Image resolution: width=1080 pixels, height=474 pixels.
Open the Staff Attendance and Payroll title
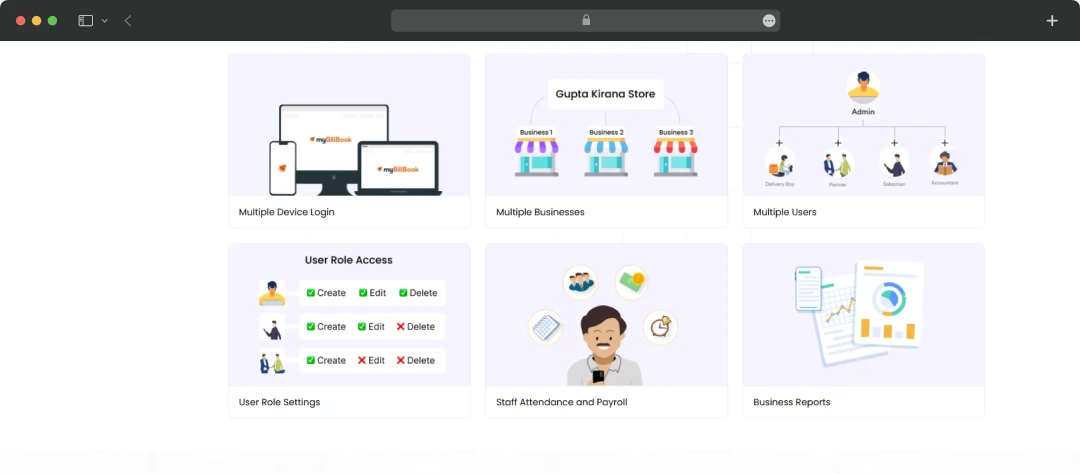(x=561, y=402)
